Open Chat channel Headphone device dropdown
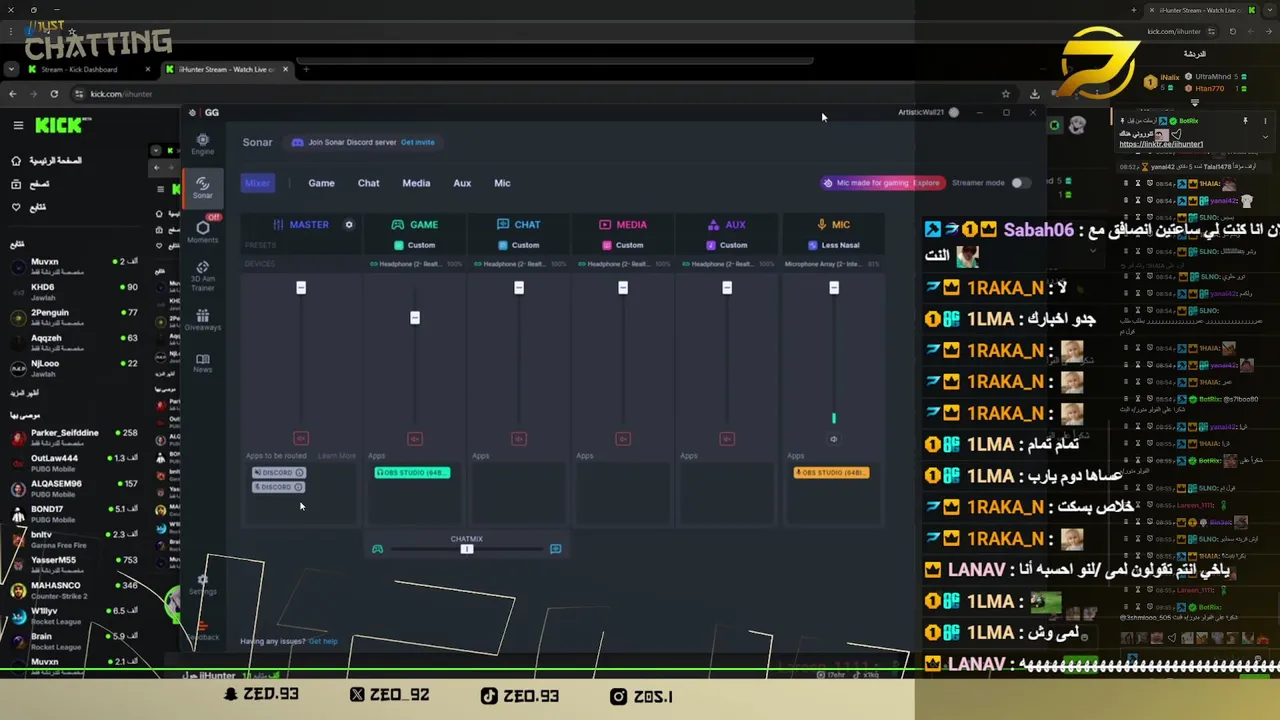1280x720 pixels. (519, 264)
